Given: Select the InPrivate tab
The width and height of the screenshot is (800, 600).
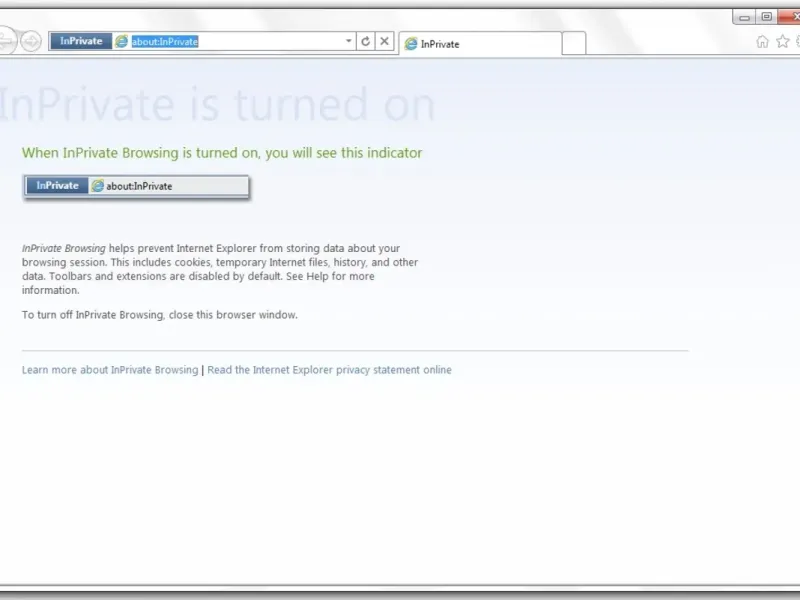Looking at the screenshot, I should [480, 44].
